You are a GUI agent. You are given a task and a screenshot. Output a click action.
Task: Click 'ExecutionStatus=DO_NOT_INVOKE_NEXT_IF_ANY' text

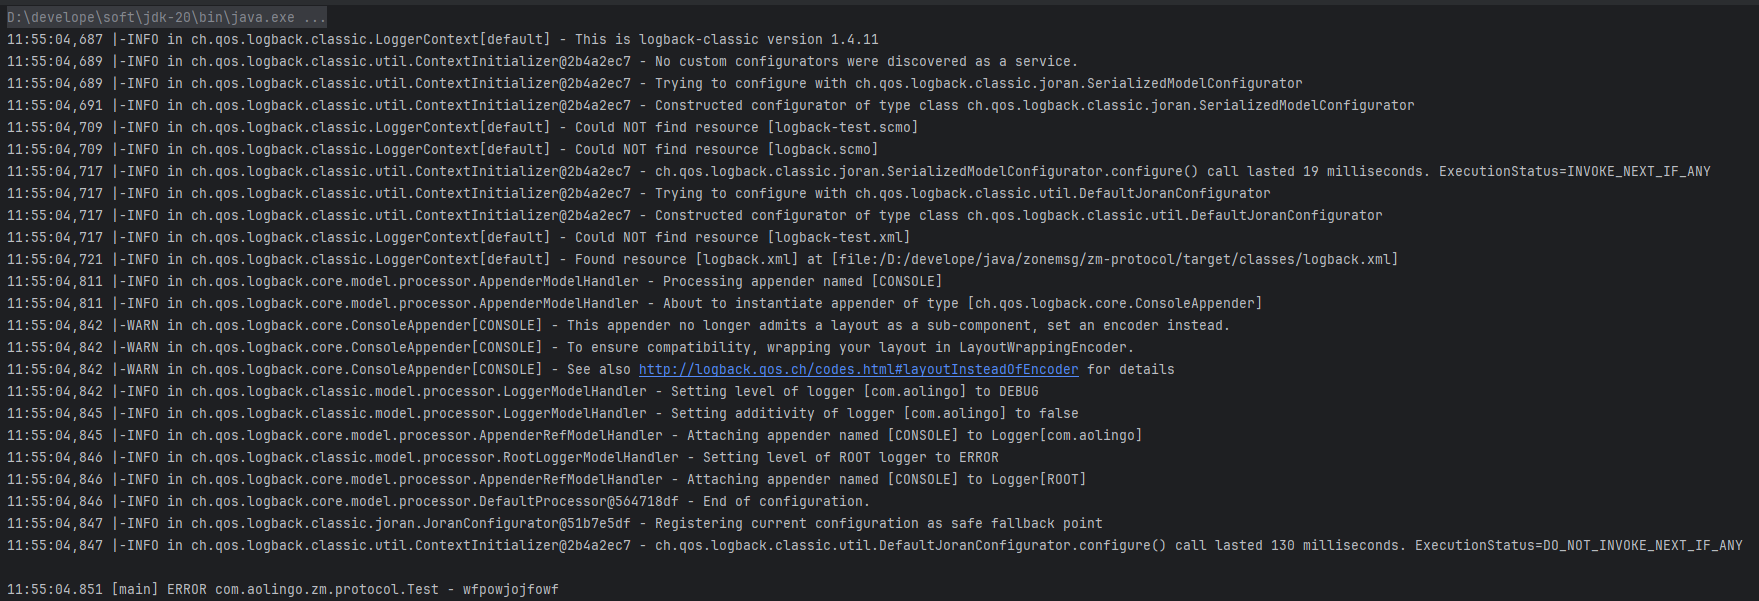(x=1579, y=545)
